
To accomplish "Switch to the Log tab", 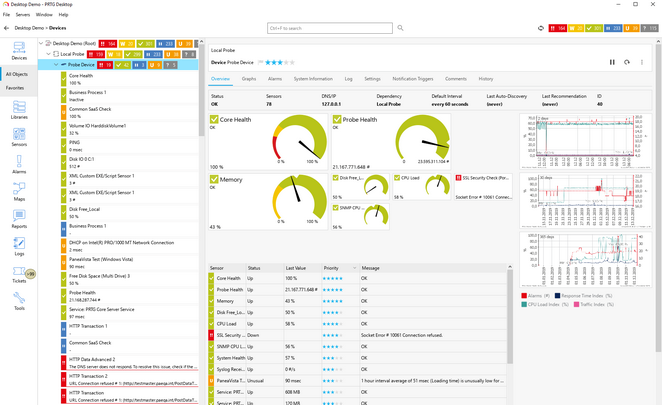I will point(348,79).
